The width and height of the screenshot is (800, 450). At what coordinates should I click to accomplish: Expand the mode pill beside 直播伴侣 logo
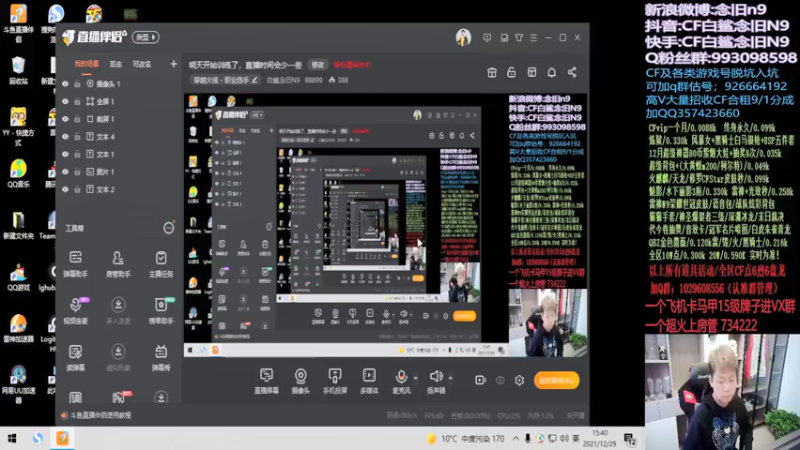click(146, 37)
